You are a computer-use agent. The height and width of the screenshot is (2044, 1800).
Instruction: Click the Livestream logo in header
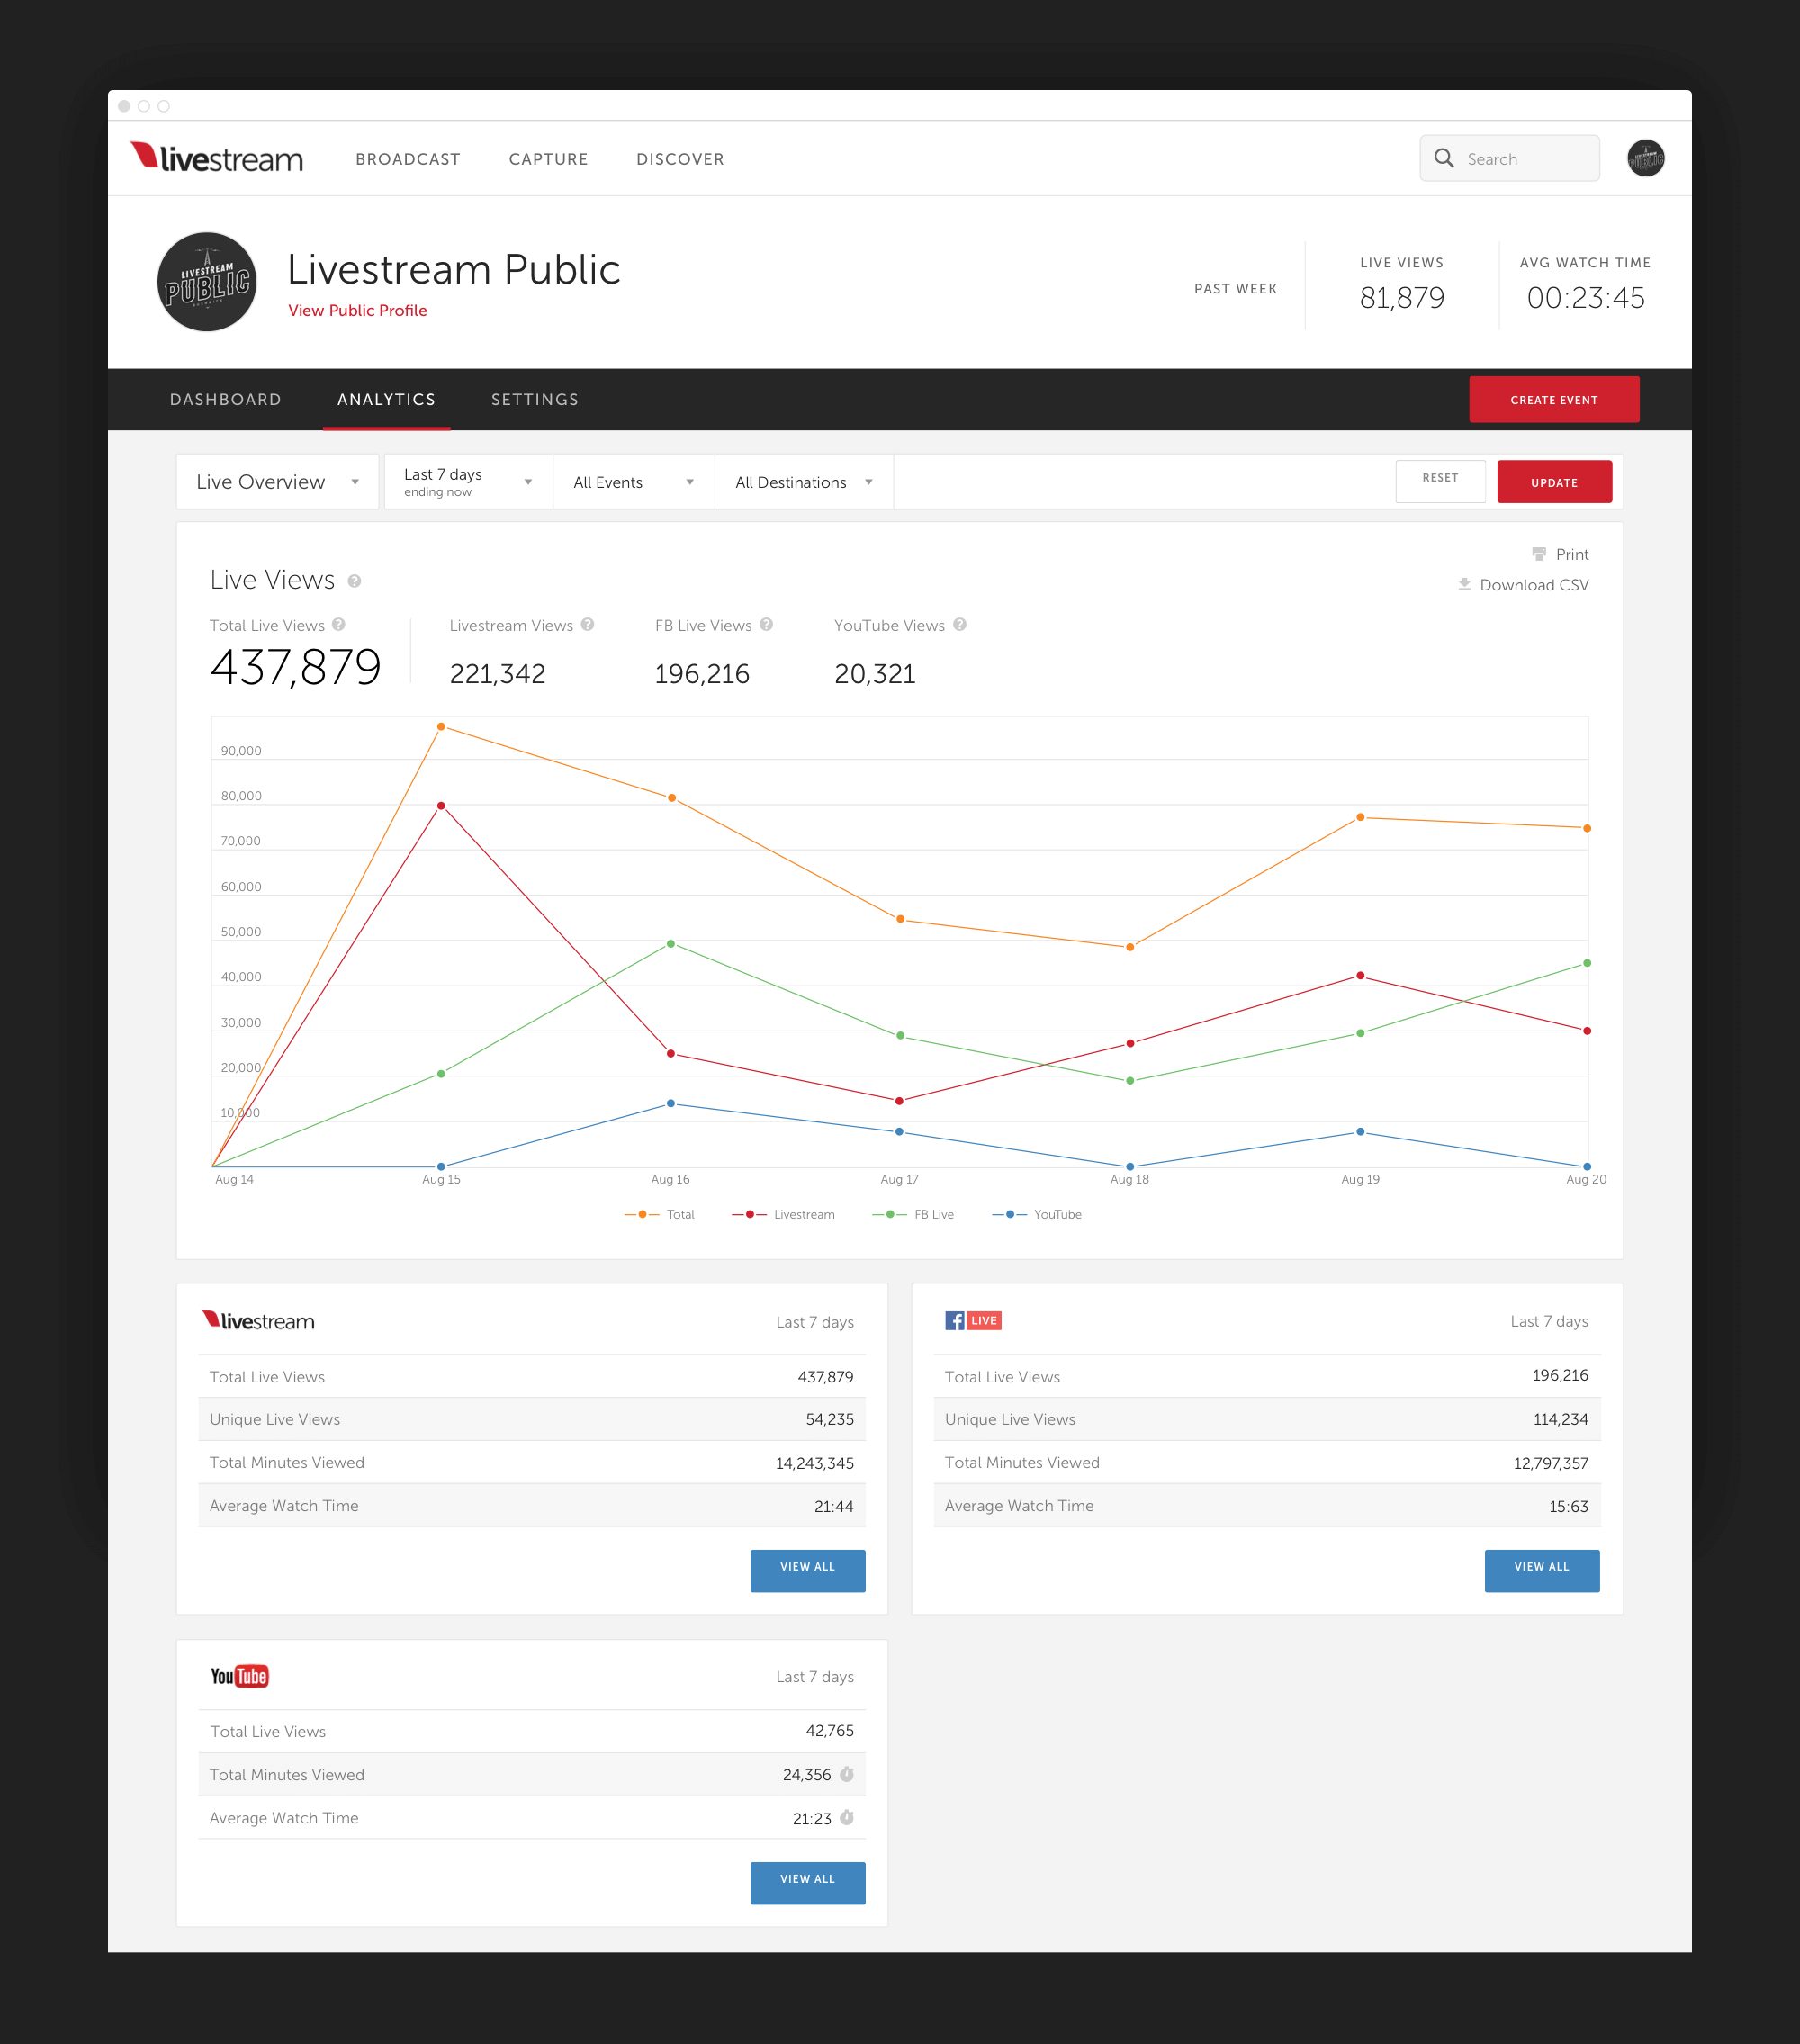click(216, 158)
